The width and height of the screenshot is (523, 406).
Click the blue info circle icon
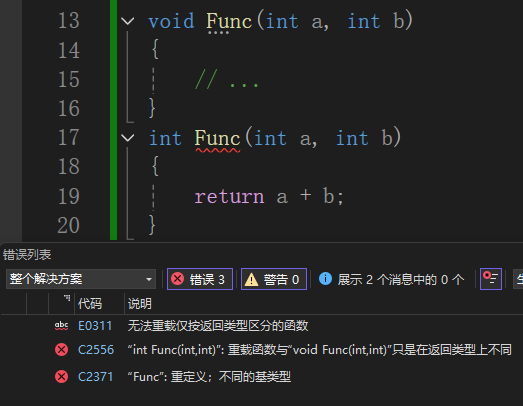pos(325,279)
